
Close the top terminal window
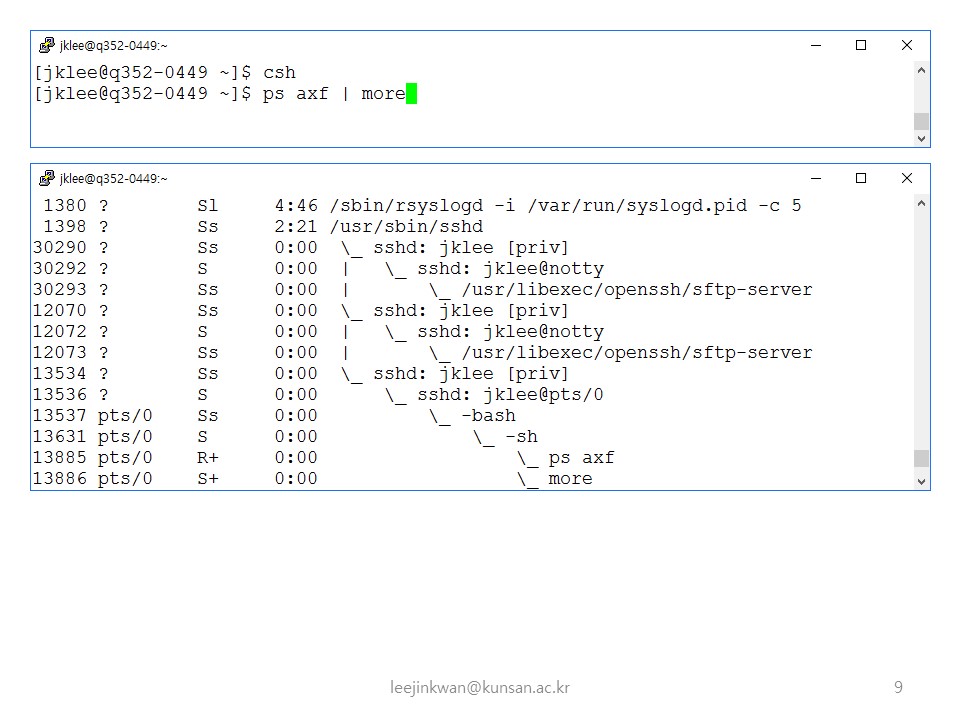coord(907,45)
